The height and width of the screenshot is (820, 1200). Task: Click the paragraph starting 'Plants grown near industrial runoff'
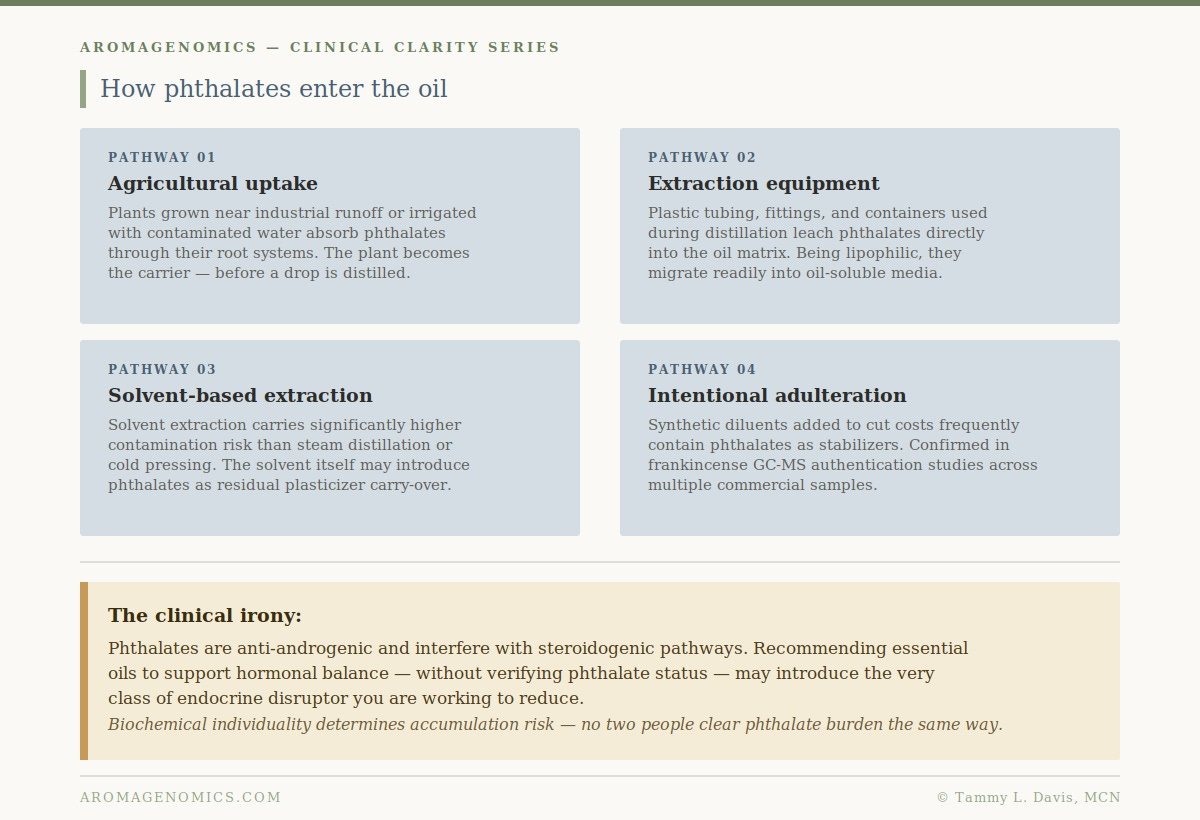(x=292, y=243)
